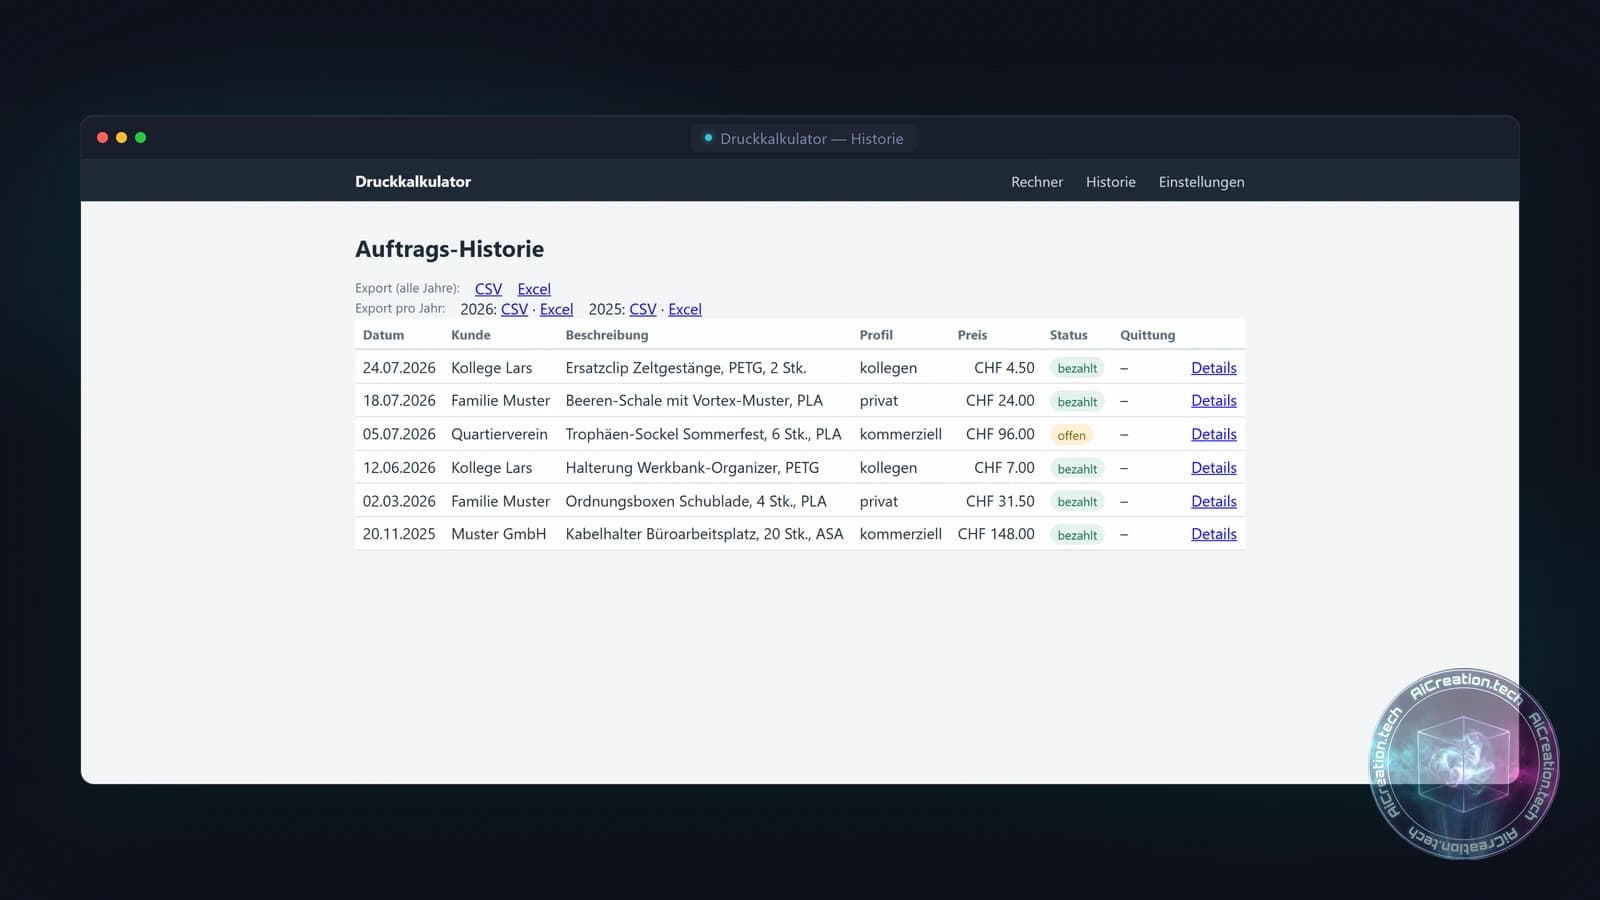Click 'Halterung Werkbank-Organizer, PETG' description
This screenshot has height=900, width=1600.
tap(692, 468)
